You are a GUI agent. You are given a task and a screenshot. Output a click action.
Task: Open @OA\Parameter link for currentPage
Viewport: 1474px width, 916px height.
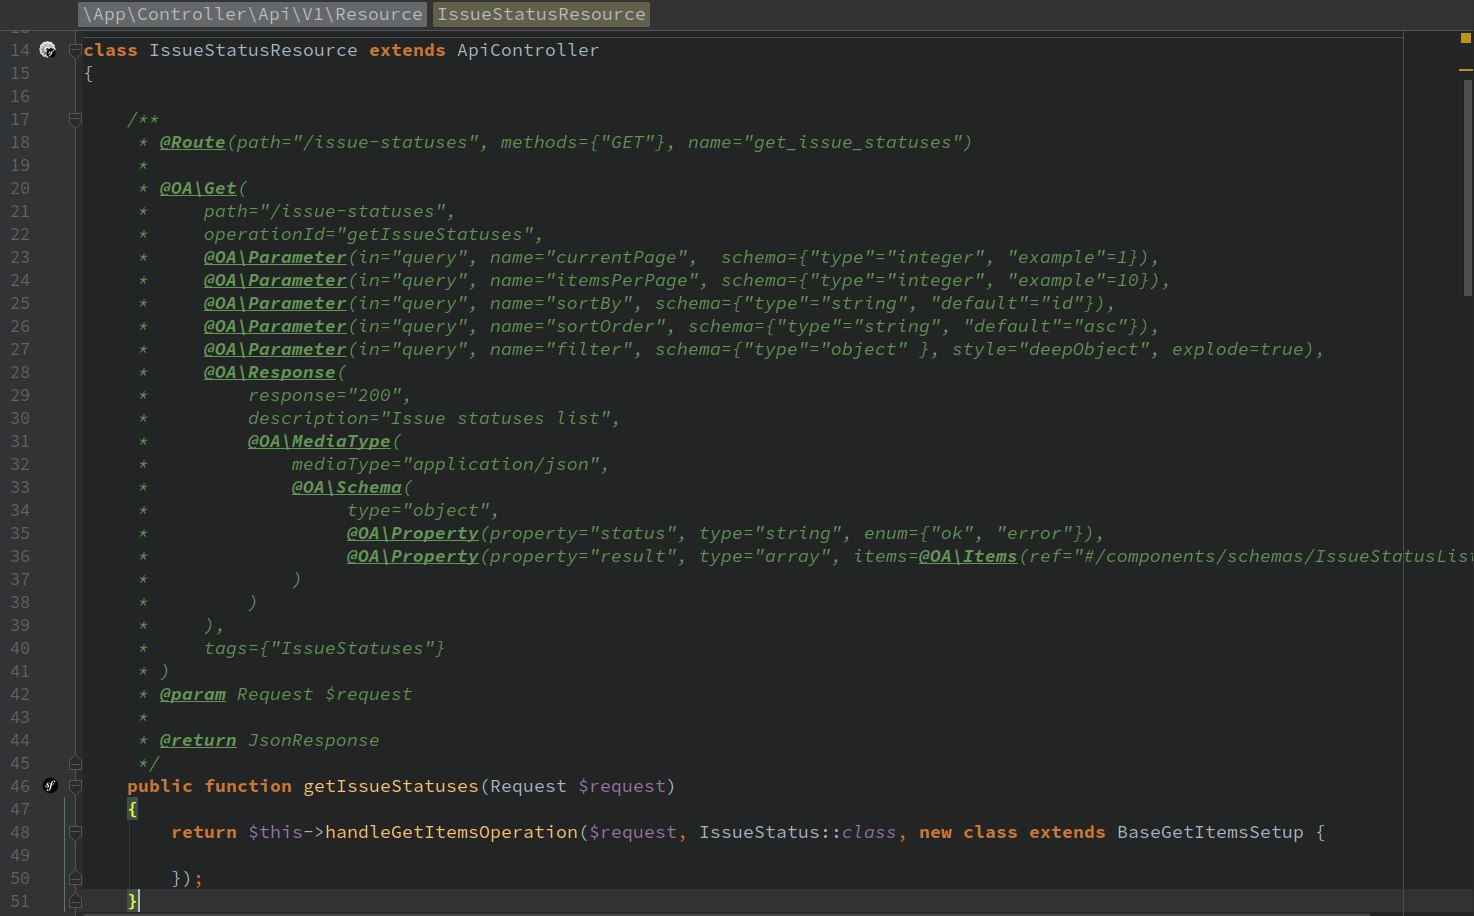275,257
